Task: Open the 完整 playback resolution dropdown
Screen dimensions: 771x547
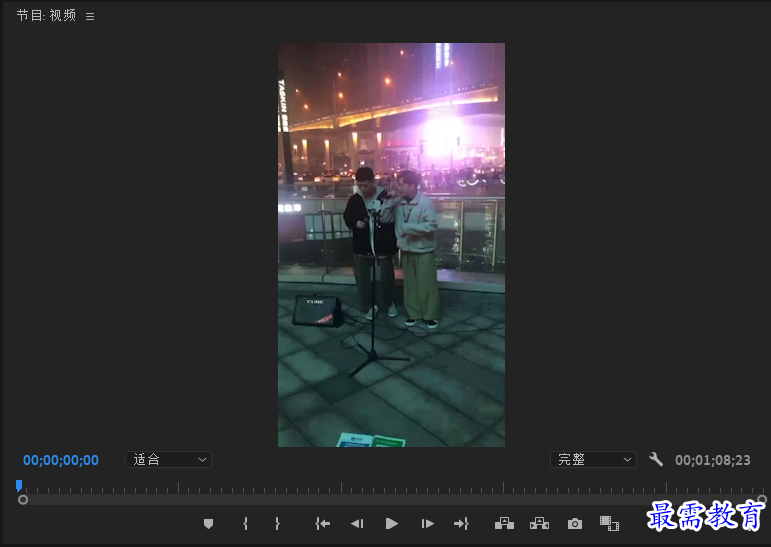Action: pyautogui.click(x=593, y=459)
